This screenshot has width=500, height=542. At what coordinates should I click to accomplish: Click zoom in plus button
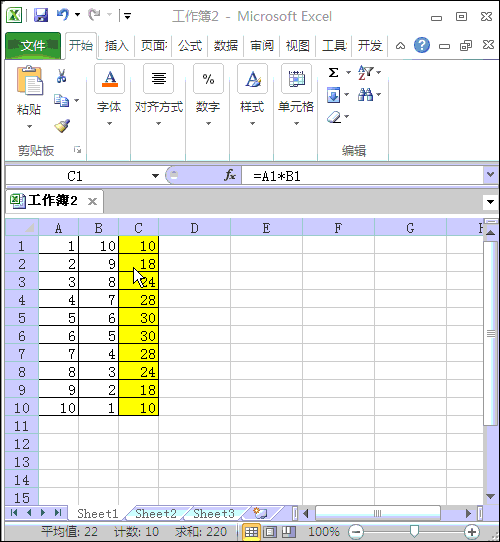[472, 531]
